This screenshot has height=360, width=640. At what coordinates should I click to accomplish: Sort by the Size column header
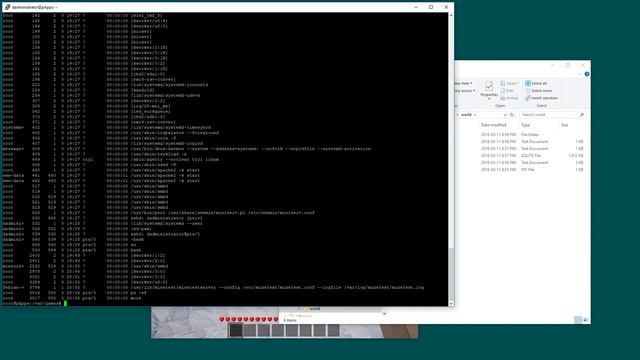tap(564, 125)
